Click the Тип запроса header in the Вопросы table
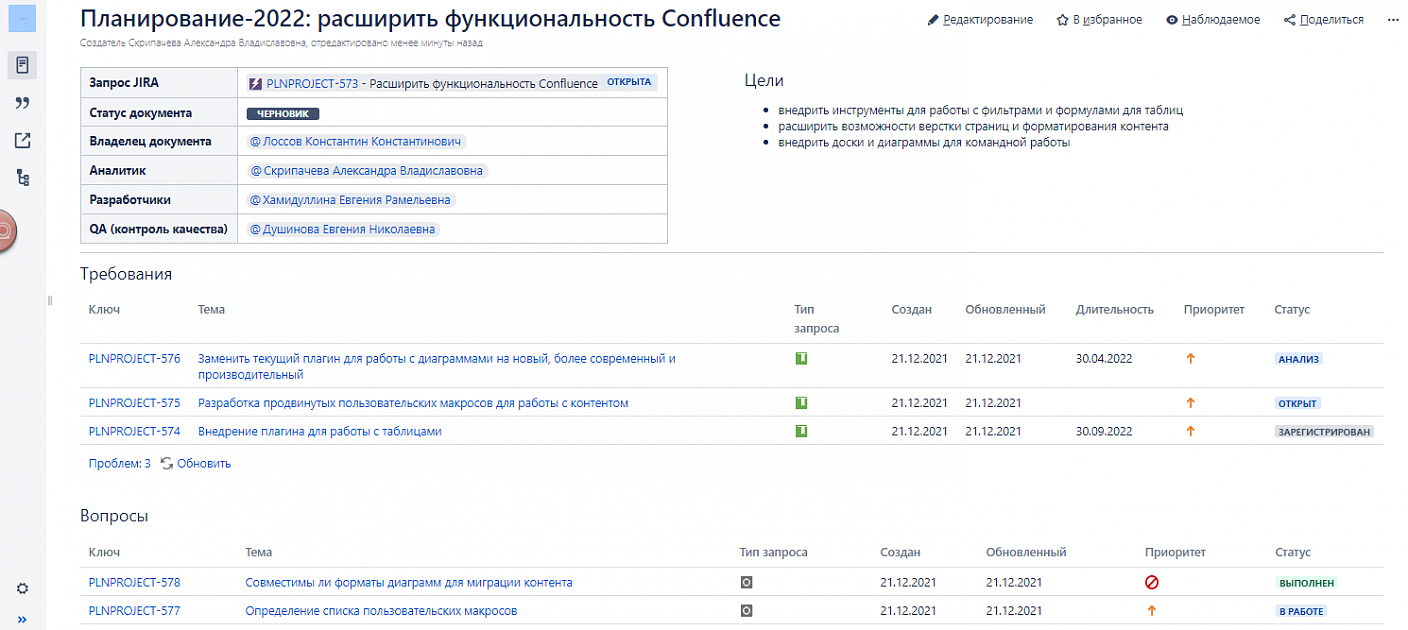 773,552
